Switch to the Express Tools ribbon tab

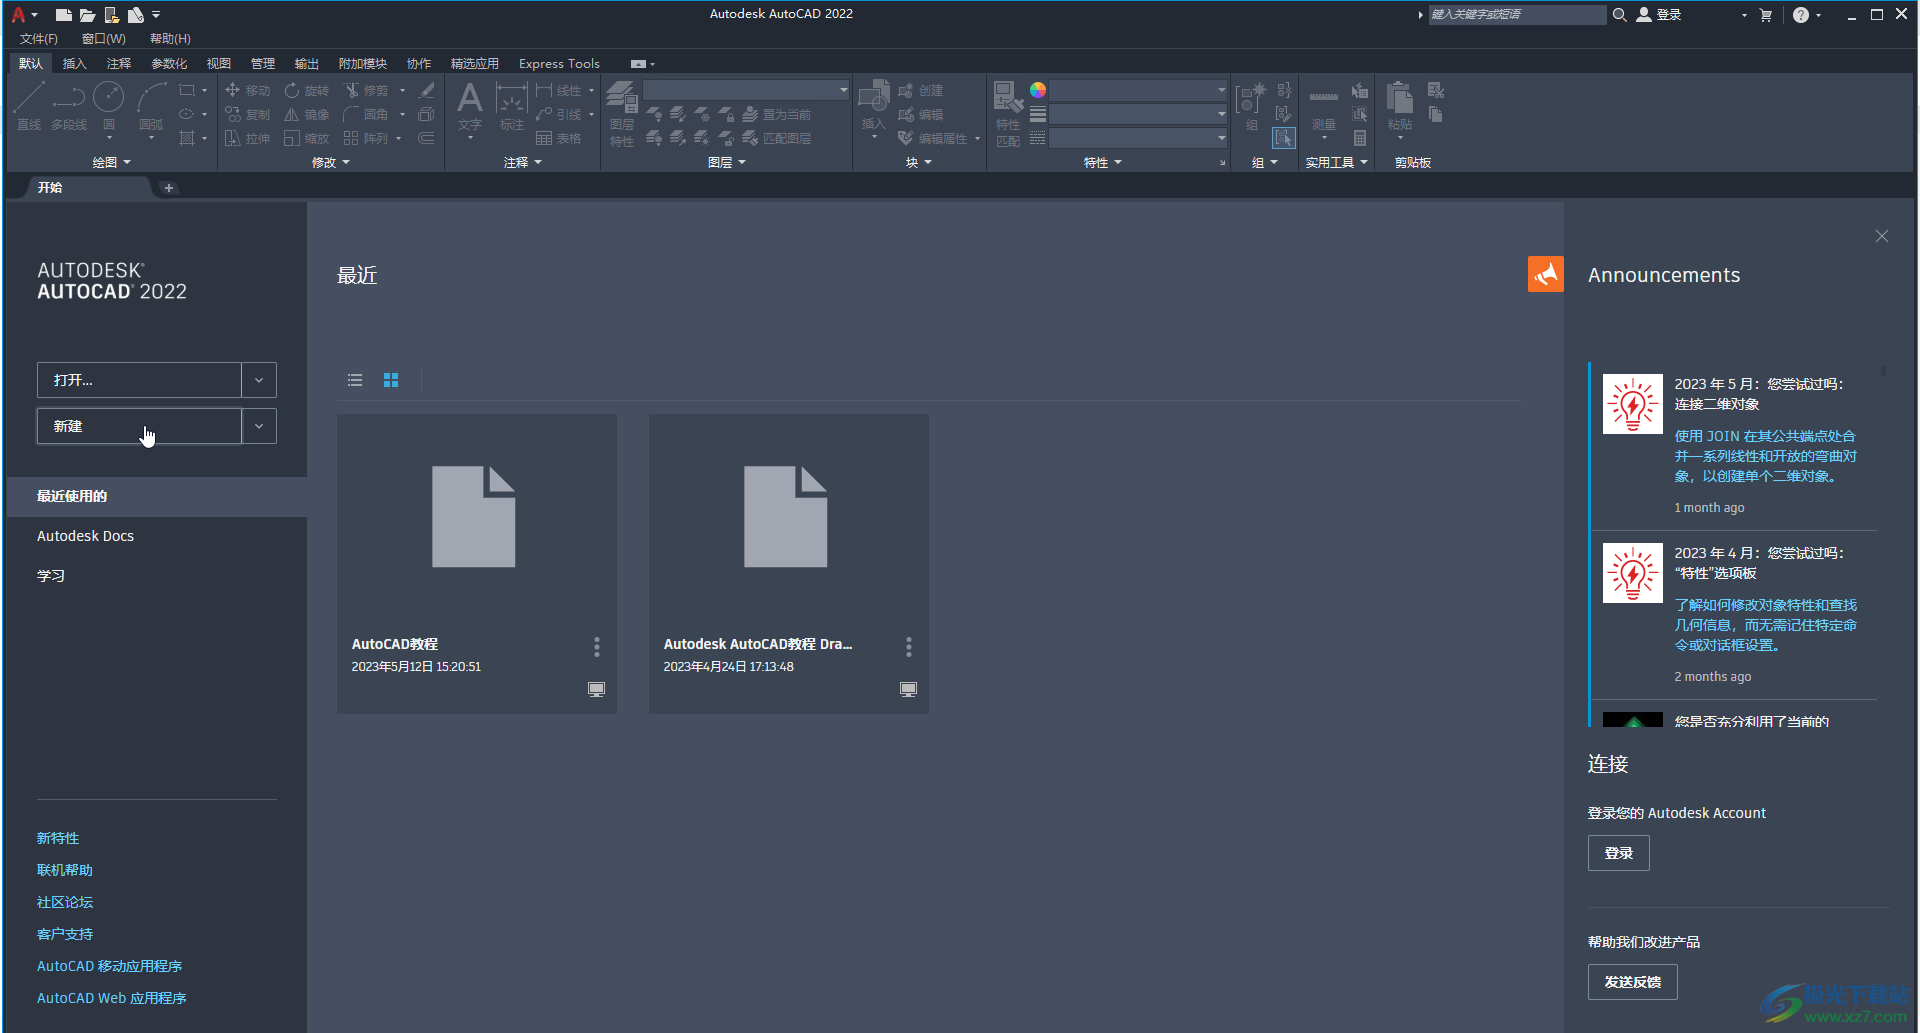pyautogui.click(x=559, y=63)
